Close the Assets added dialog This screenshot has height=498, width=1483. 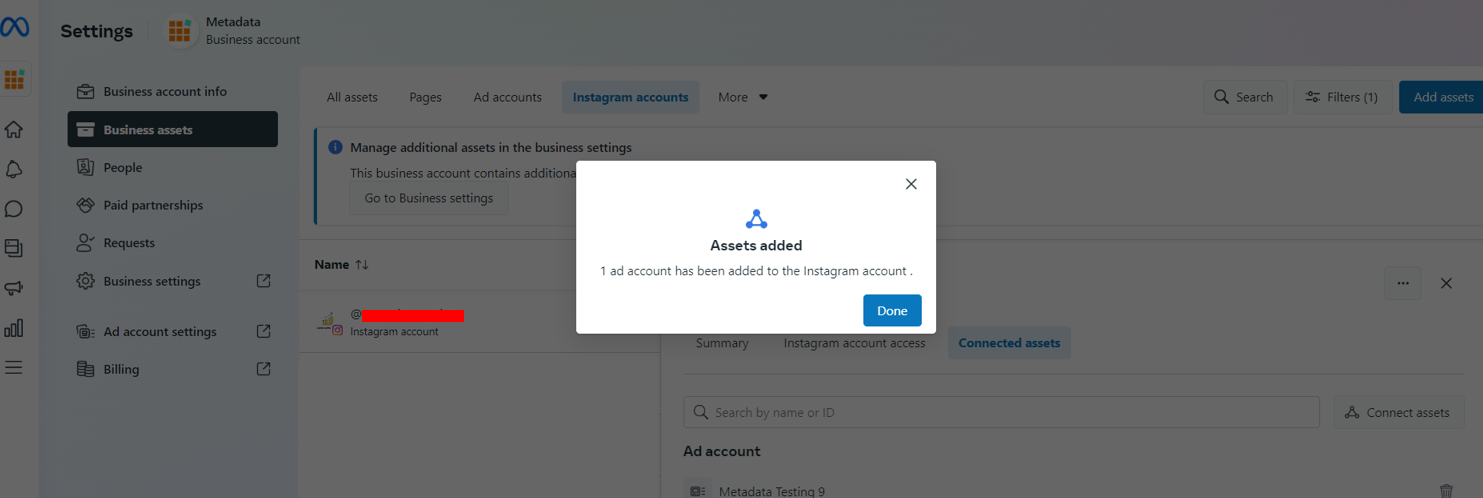[910, 184]
